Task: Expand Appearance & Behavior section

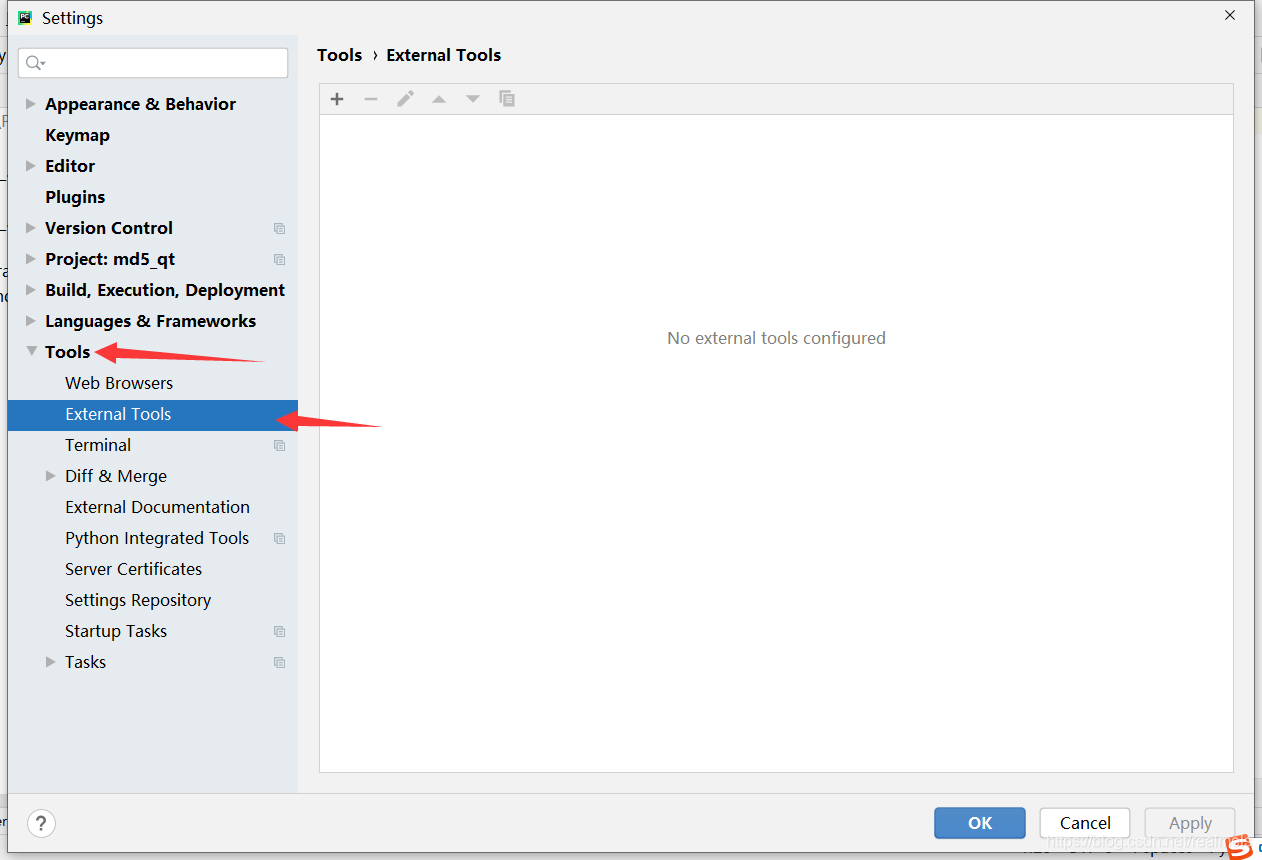Action: click(31, 104)
